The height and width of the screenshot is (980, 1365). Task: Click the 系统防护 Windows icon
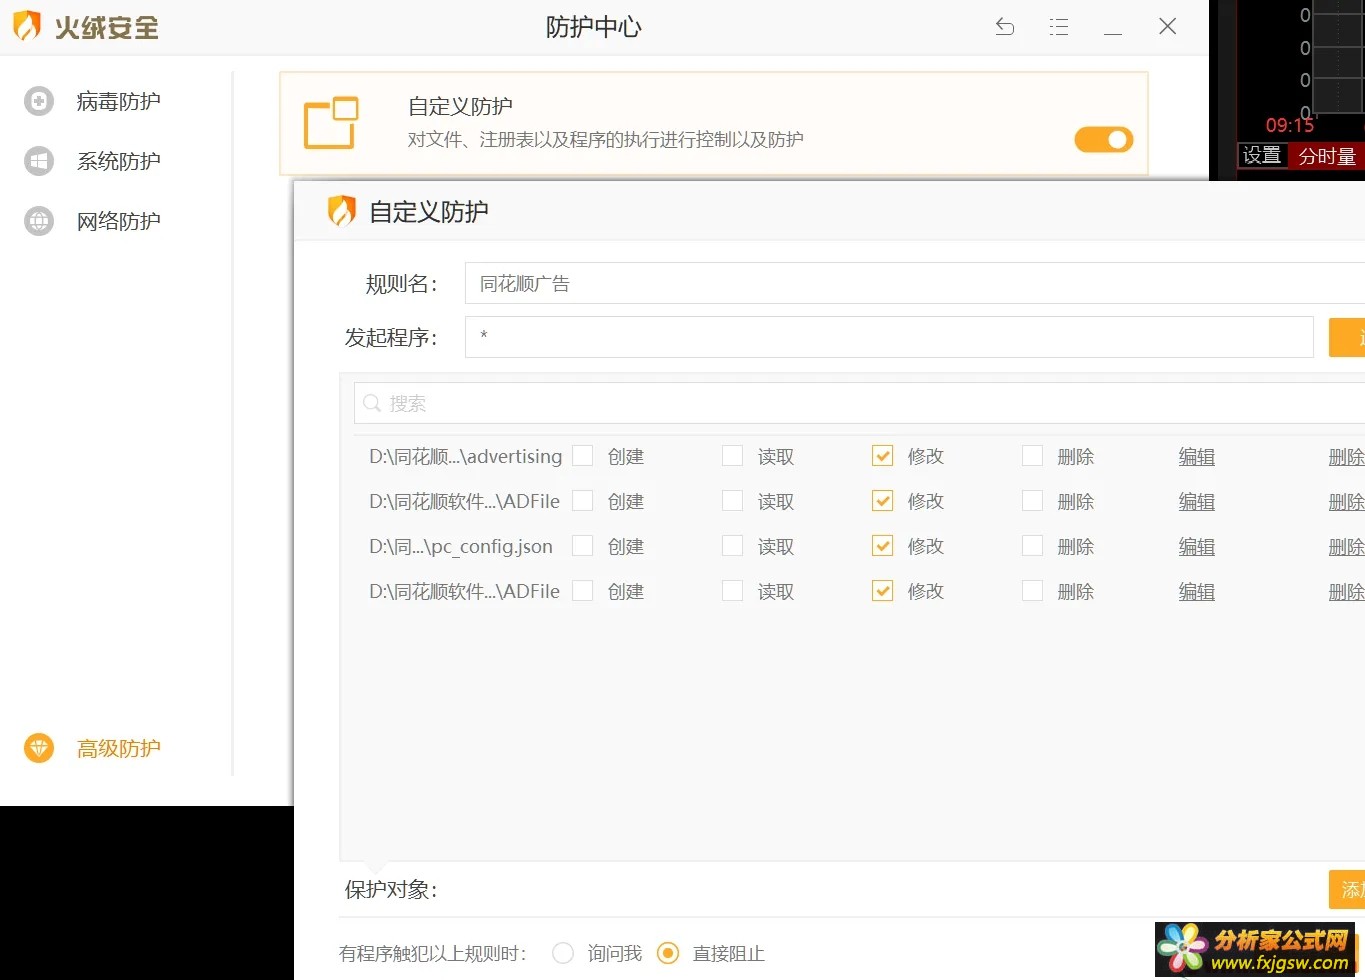point(39,161)
